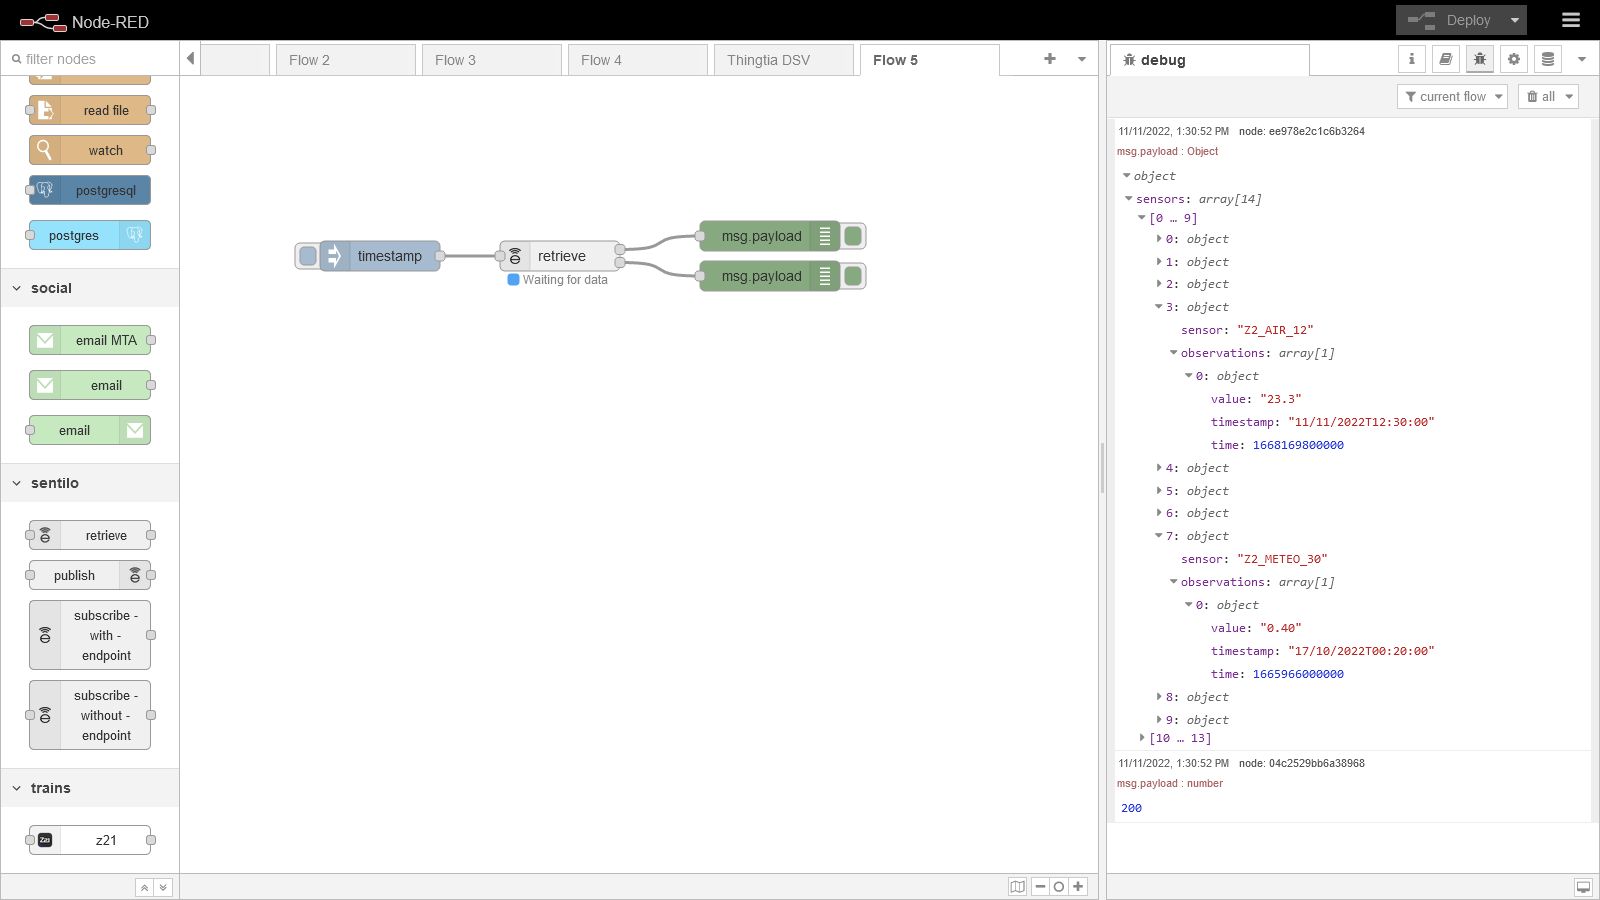Expand sensor item 0 object

coord(1159,239)
